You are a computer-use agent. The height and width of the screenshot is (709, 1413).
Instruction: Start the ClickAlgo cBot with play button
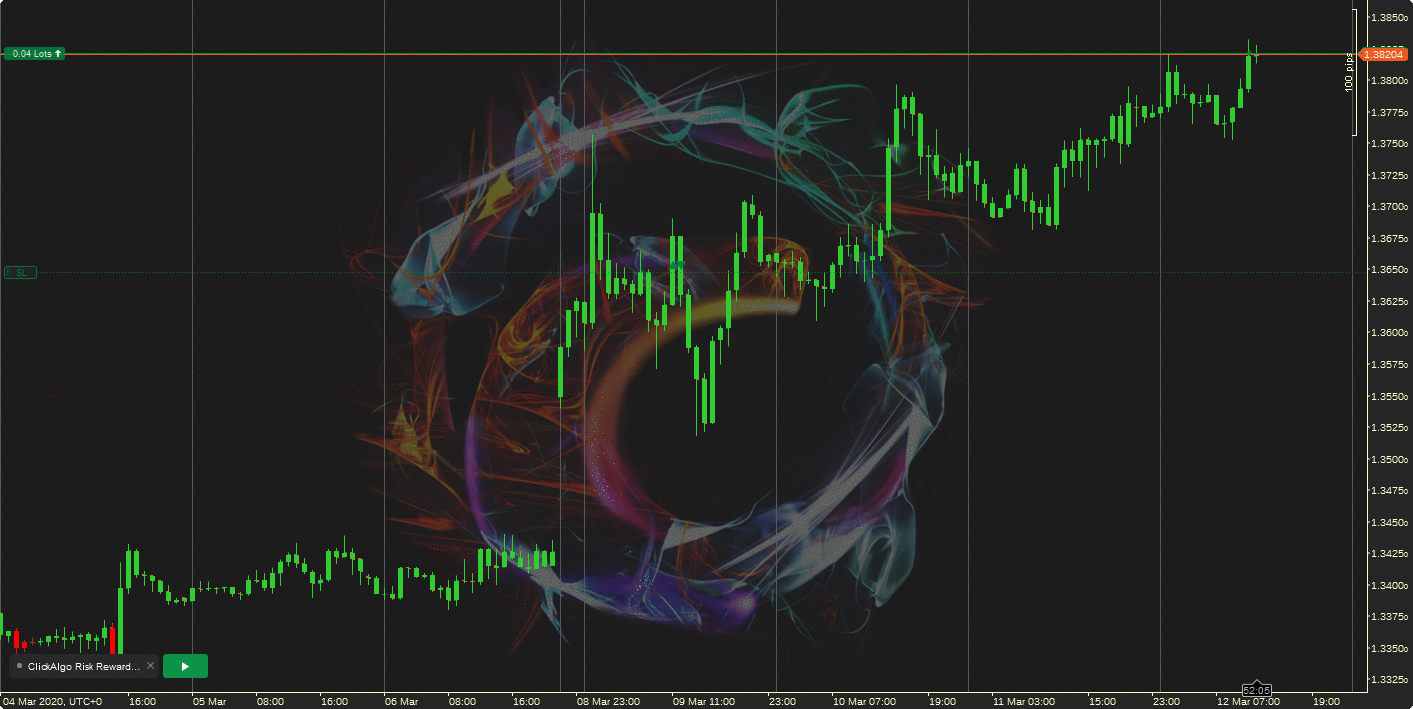click(185, 666)
